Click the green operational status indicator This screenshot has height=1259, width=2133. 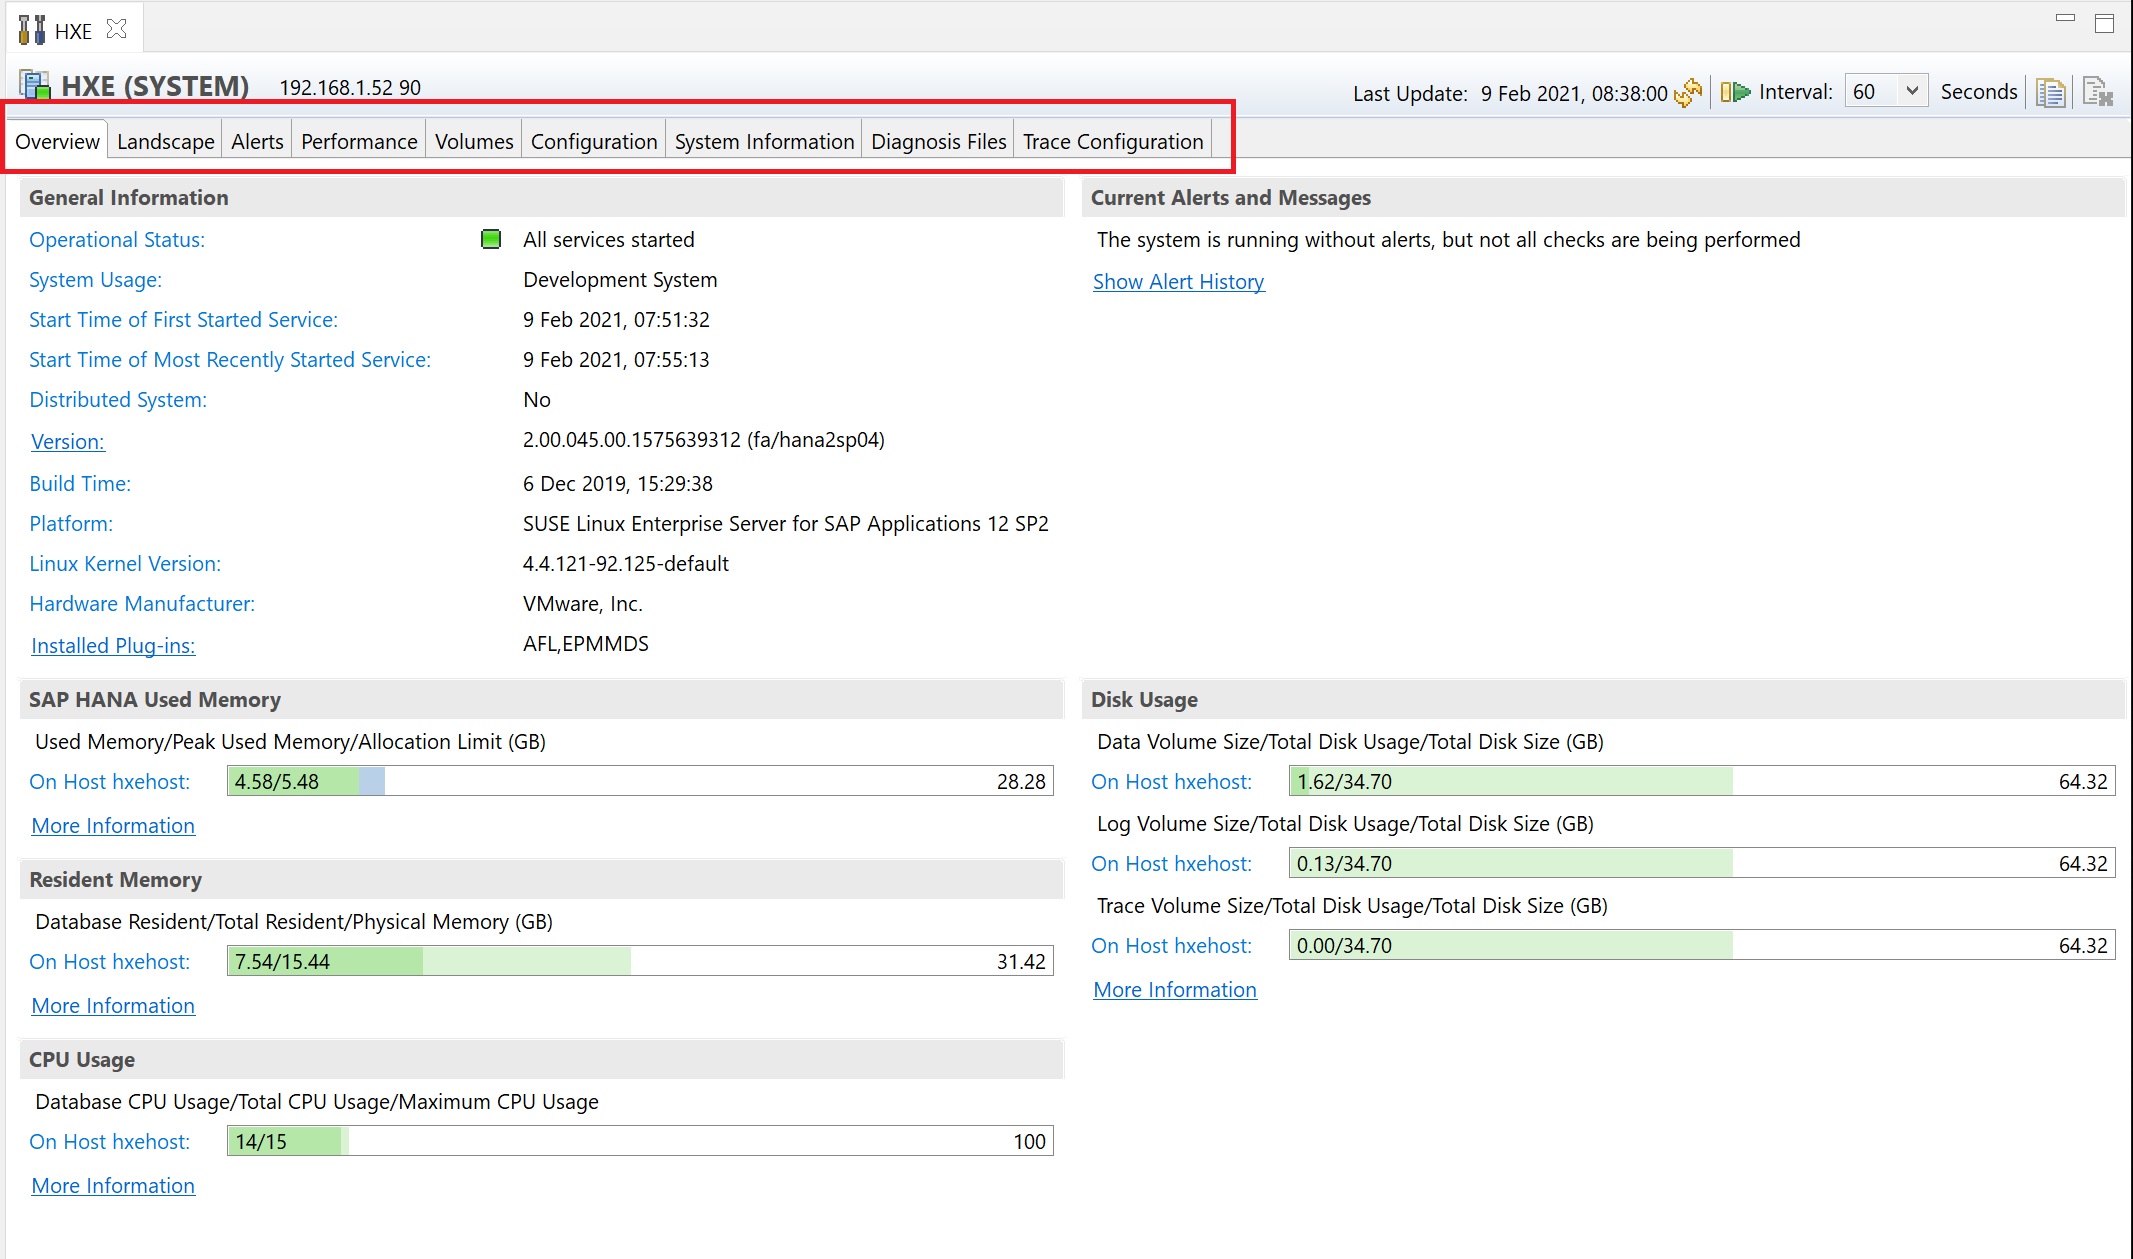[x=491, y=239]
